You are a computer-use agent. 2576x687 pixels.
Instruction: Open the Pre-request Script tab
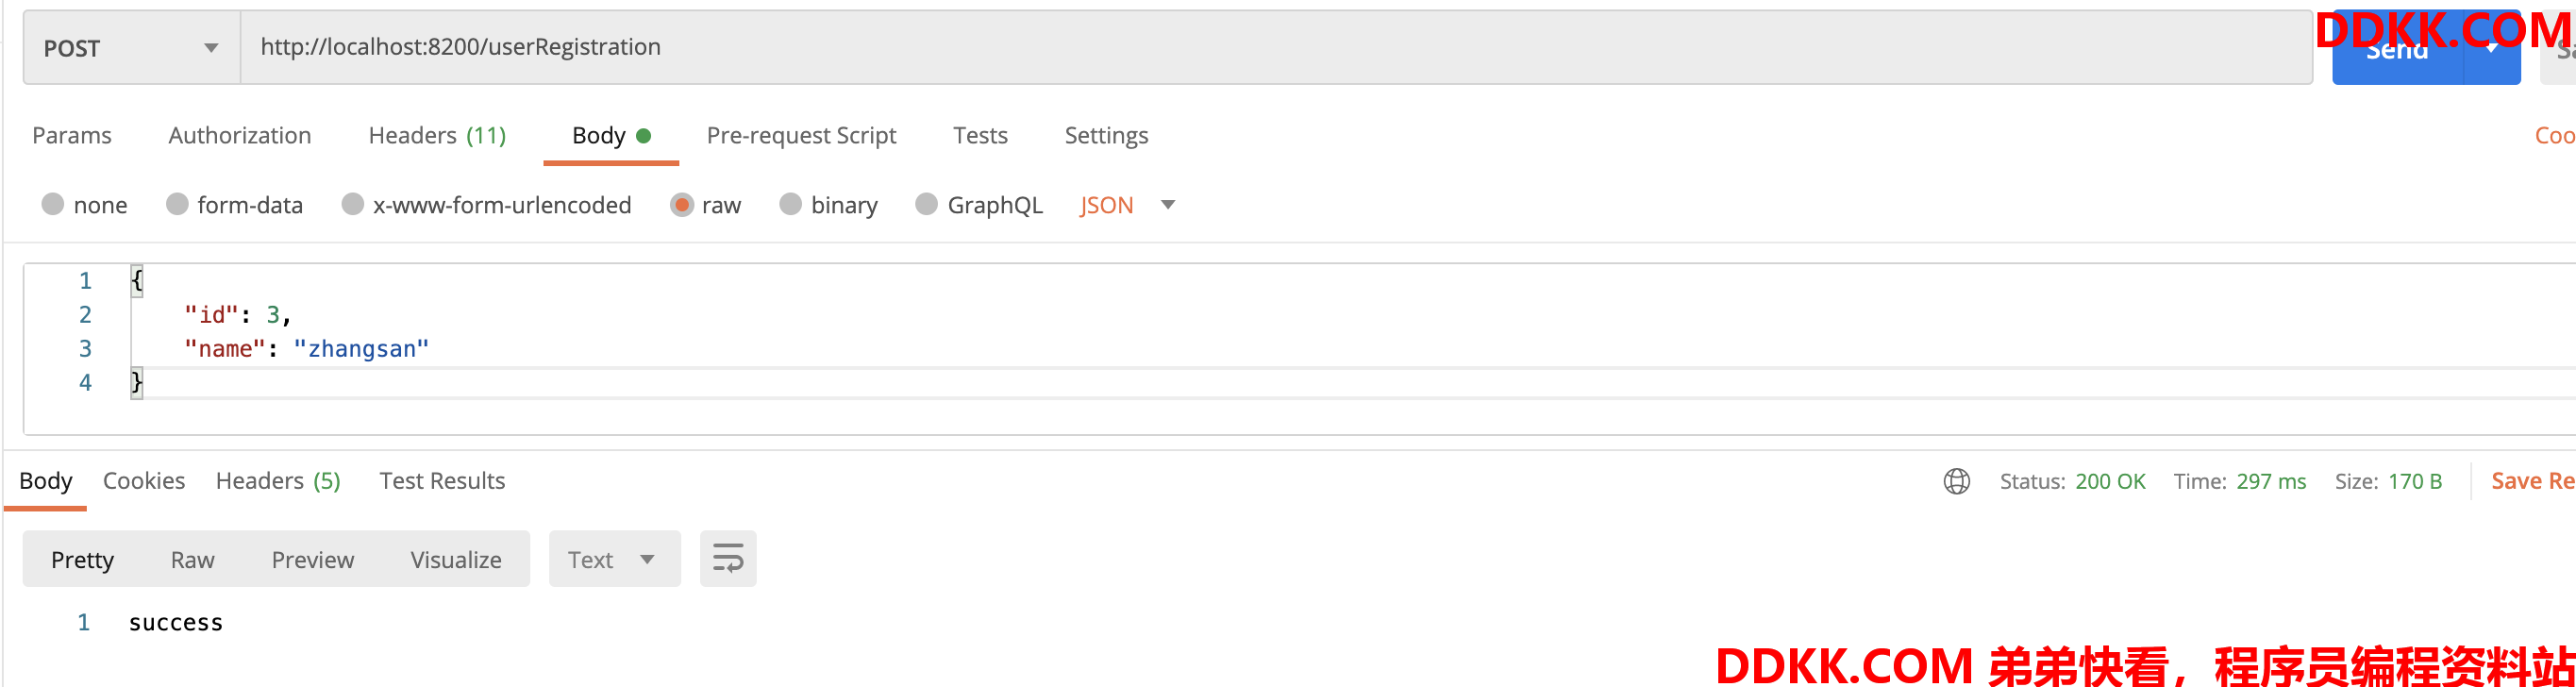point(801,135)
